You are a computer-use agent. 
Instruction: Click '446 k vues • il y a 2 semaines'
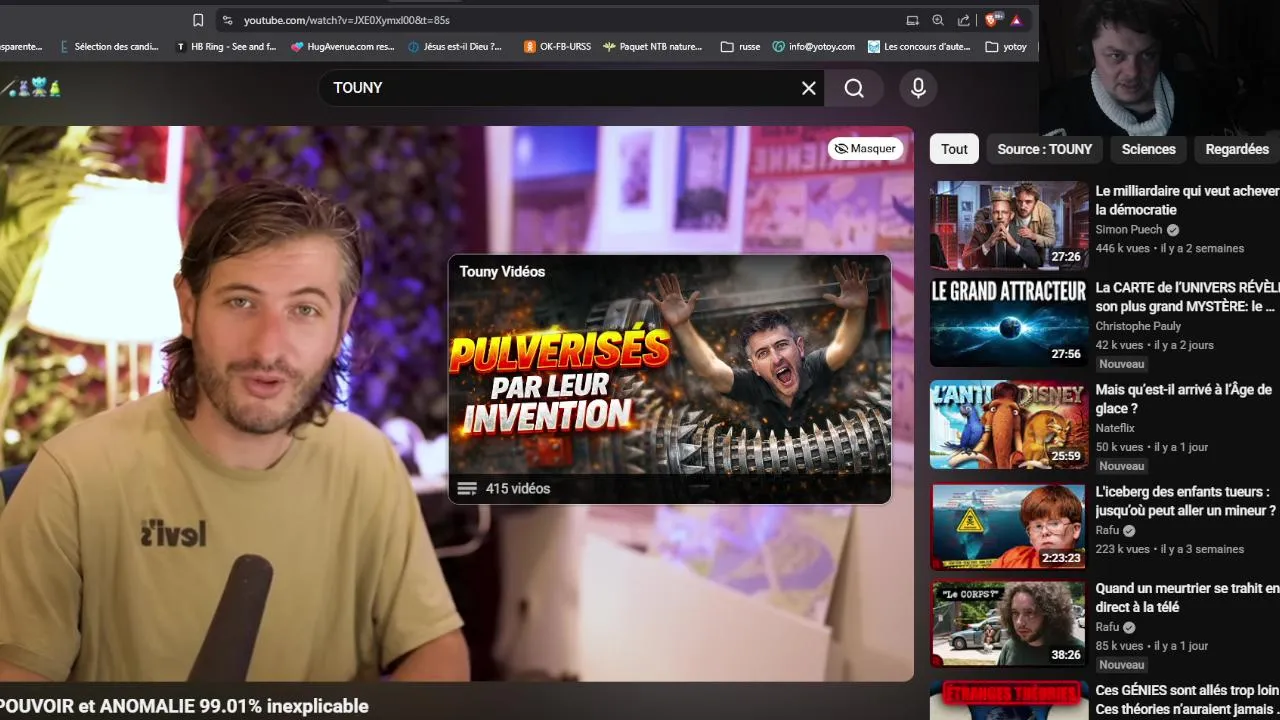point(1169,248)
